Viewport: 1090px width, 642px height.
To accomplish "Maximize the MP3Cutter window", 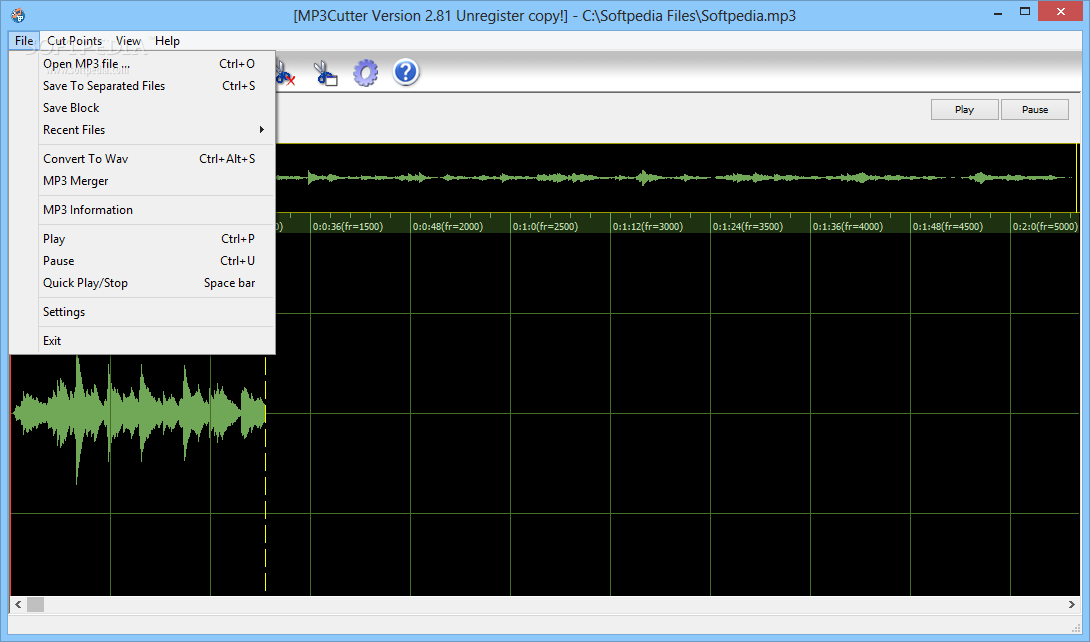I will pyautogui.click(x=1025, y=12).
